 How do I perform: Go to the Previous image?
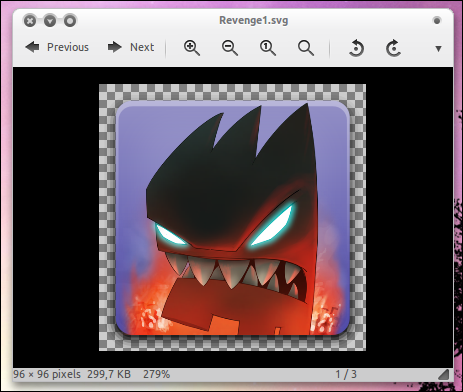57,47
